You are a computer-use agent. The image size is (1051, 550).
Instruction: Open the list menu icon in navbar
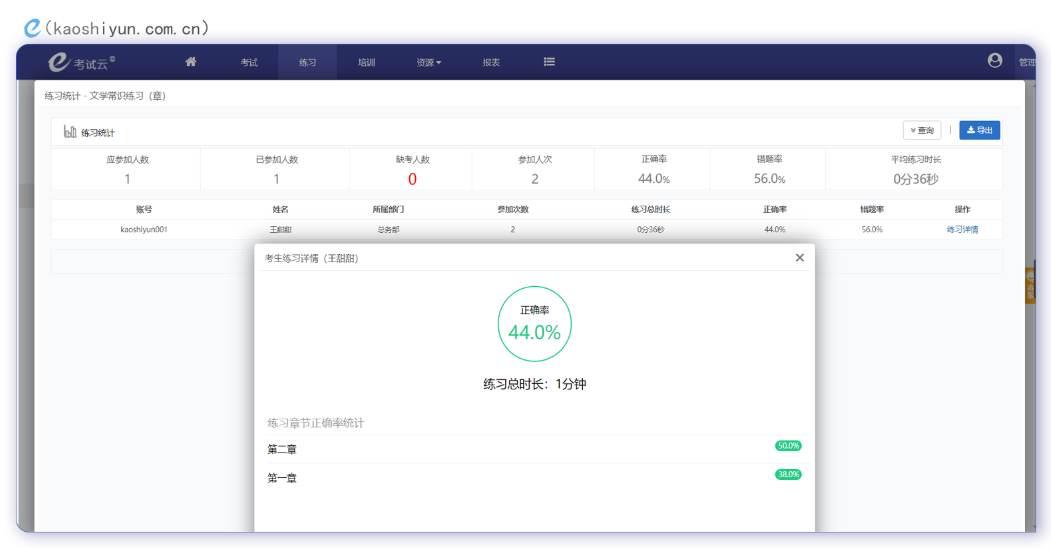pos(549,62)
